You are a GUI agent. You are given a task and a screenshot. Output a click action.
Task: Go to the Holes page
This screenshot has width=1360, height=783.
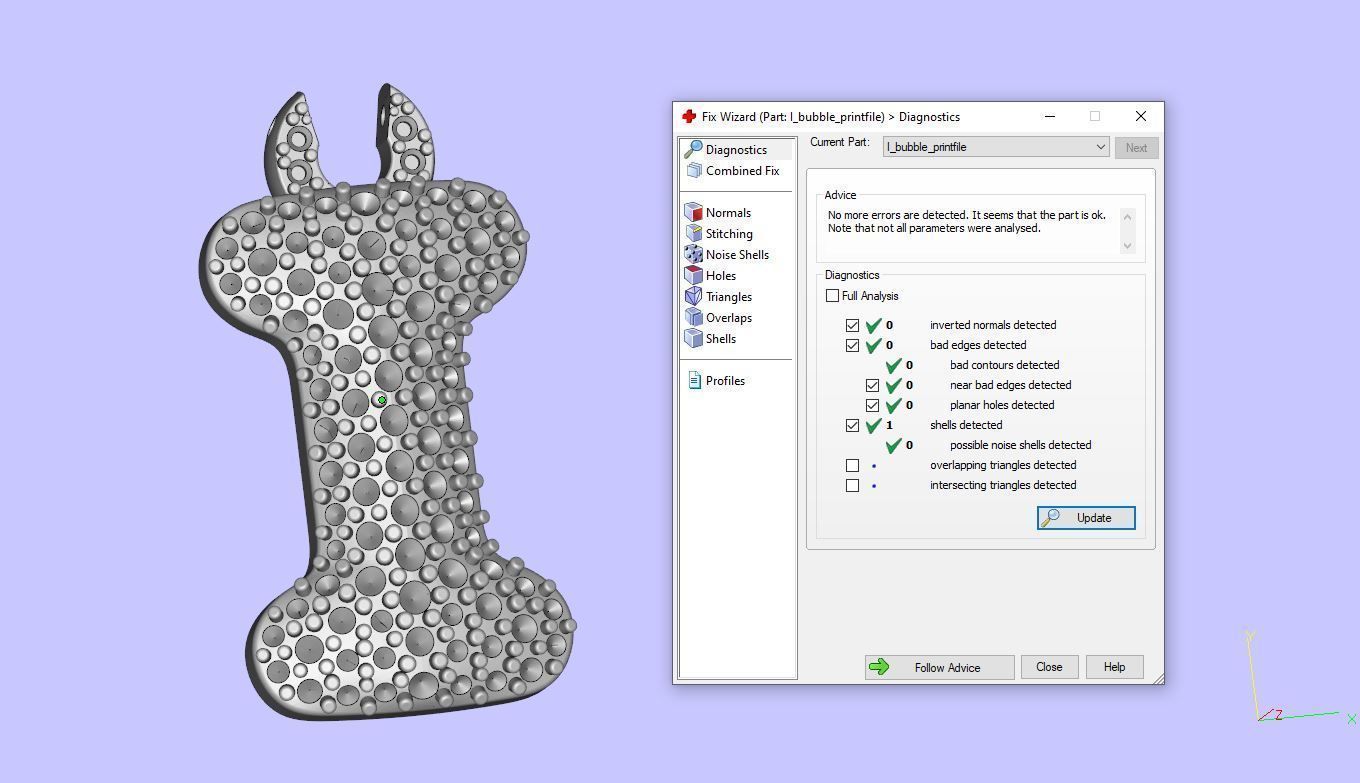(x=721, y=276)
